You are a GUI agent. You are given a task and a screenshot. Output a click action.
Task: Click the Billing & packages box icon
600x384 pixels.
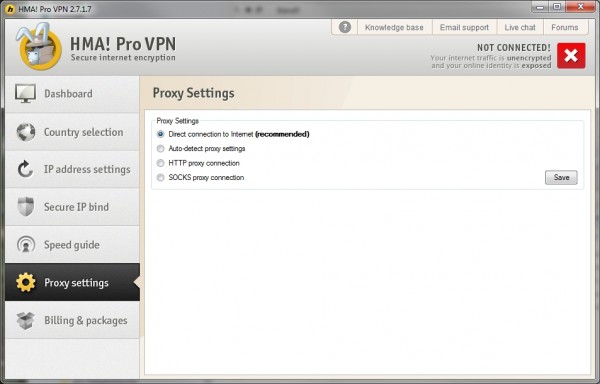(26, 320)
